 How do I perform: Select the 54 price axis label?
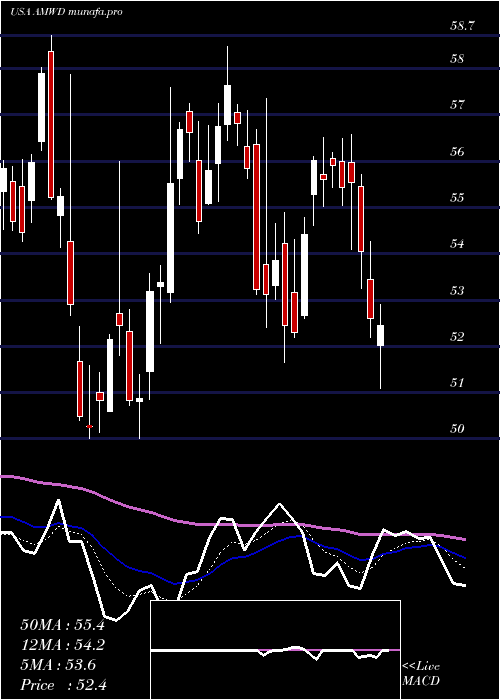coord(458,244)
